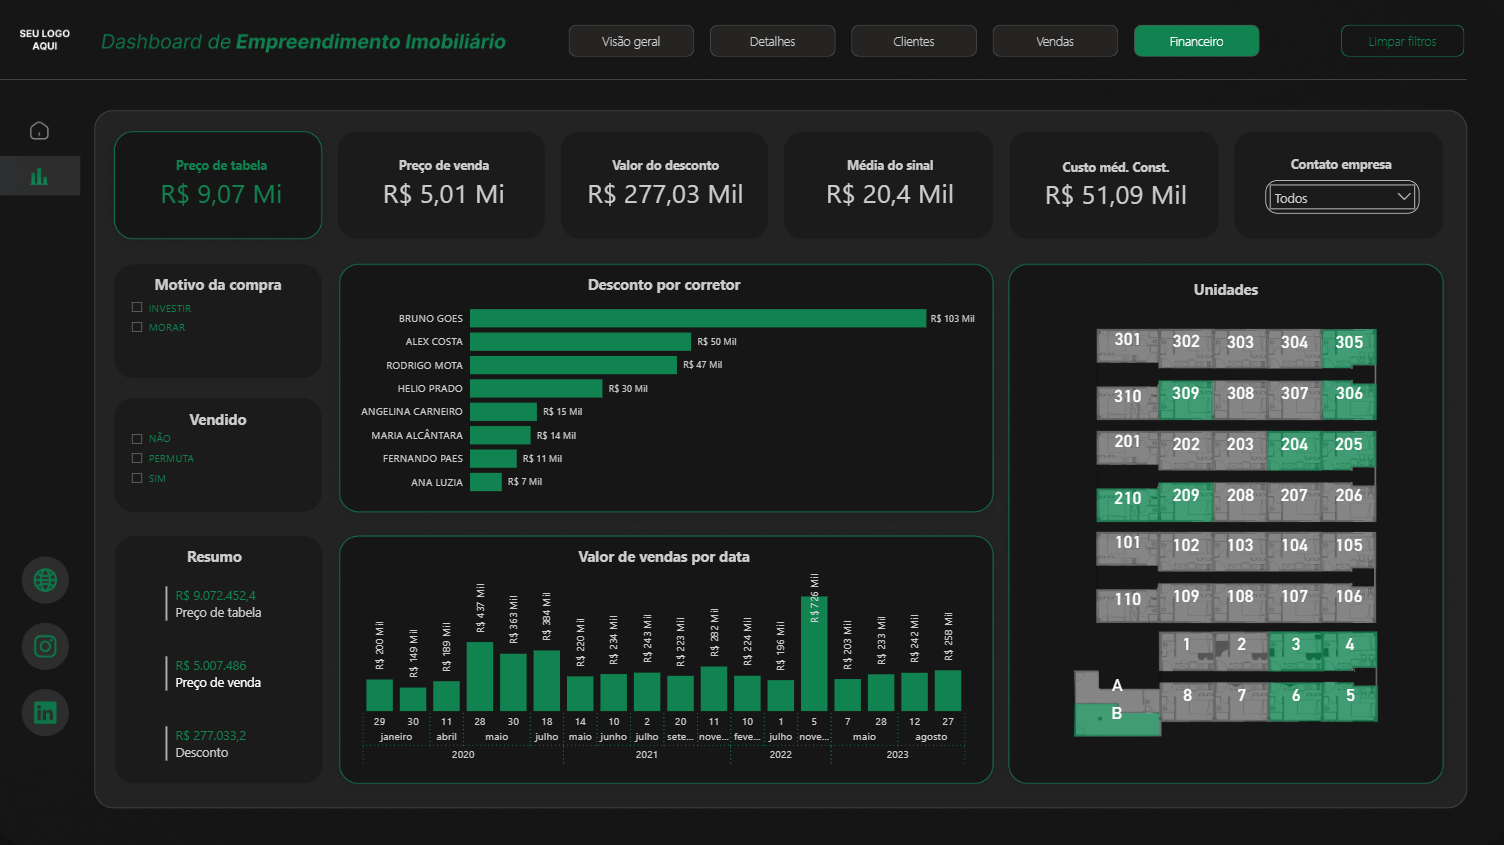The height and width of the screenshot is (845, 1504).
Task: Open the LinkedIn icon
Action: (x=45, y=712)
